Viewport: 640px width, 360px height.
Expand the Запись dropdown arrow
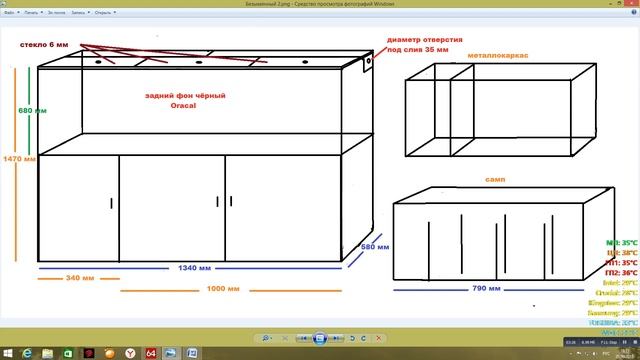coord(89,13)
